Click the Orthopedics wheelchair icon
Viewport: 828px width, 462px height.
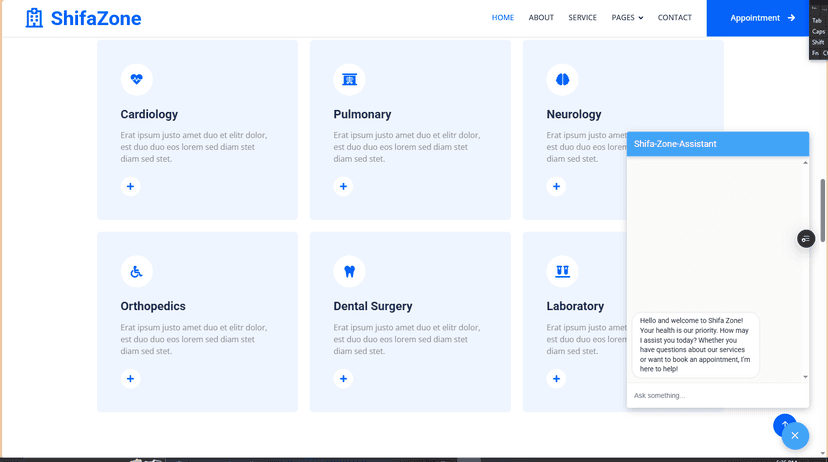(x=137, y=271)
